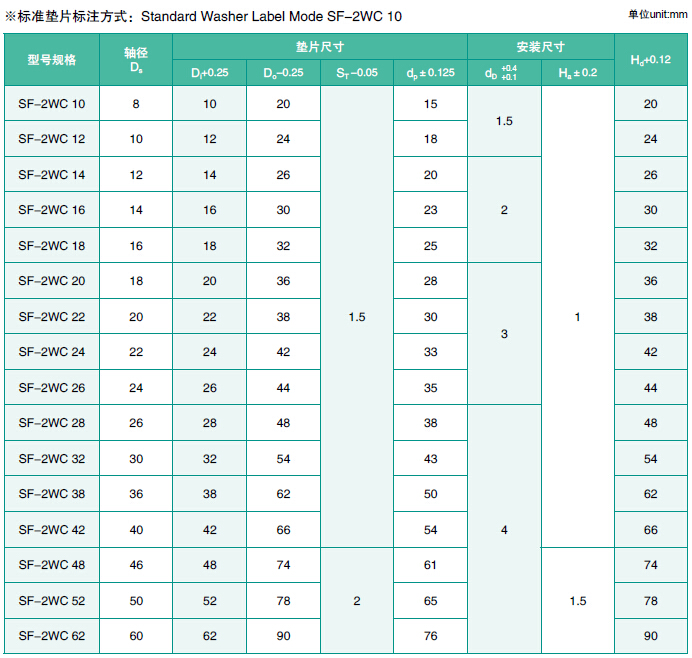The height and width of the screenshot is (658, 692).
Task: Click the dp value 76 cell
Action: (430, 636)
